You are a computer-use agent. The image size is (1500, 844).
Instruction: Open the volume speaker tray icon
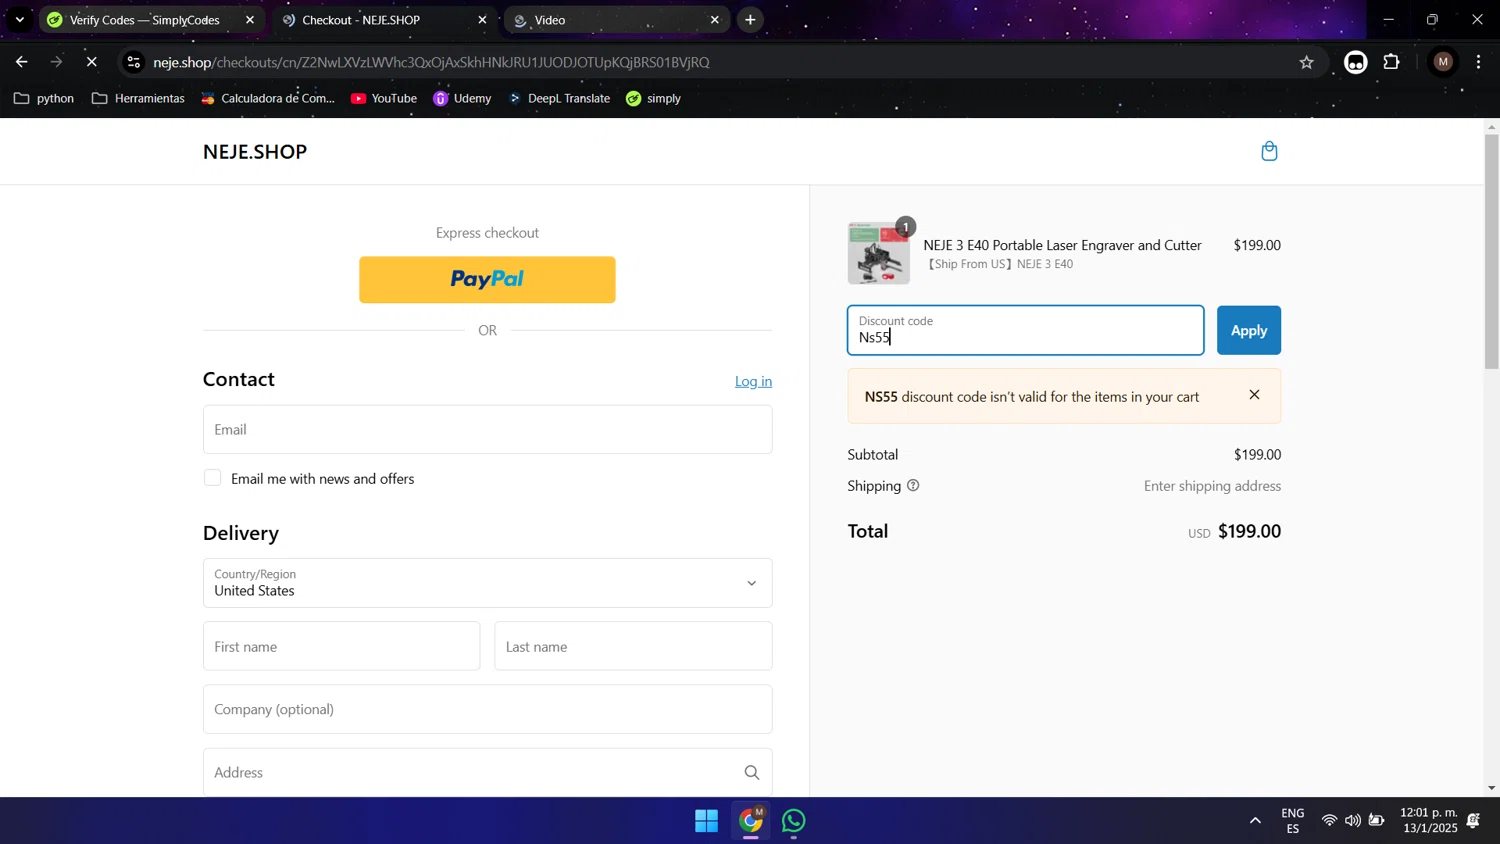tap(1352, 821)
